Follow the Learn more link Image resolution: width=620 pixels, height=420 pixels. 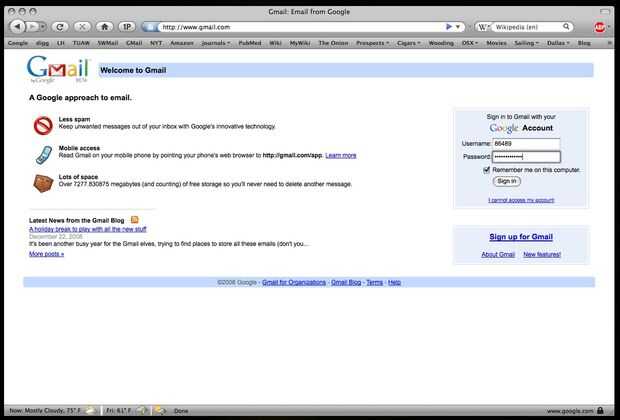pos(341,155)
